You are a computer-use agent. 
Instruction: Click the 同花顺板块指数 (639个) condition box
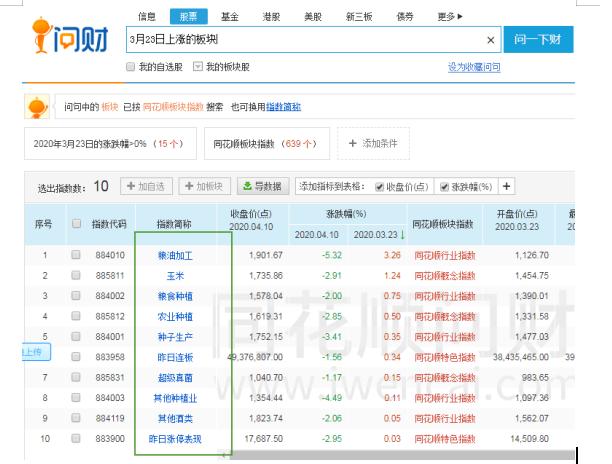point(267,144)
